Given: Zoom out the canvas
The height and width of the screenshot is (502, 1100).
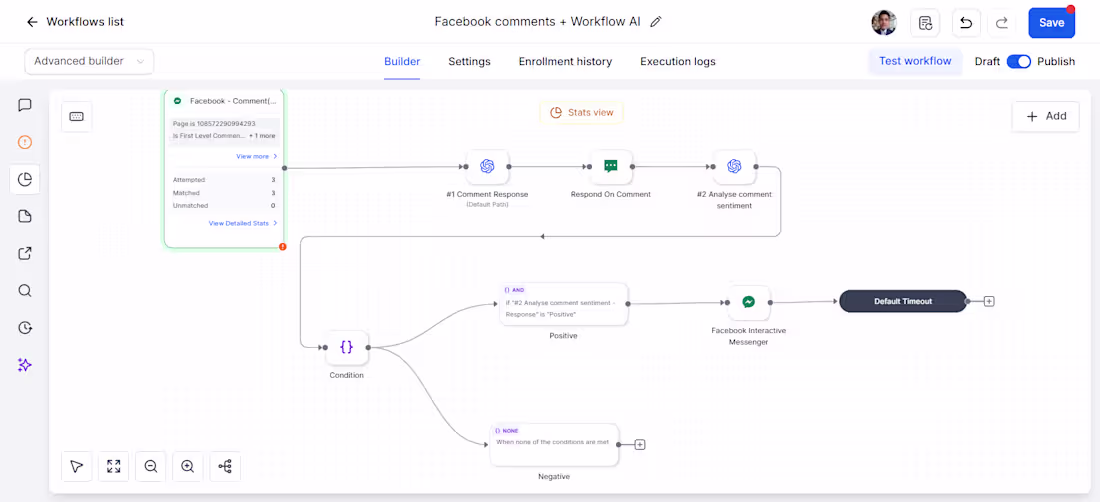Looking at the screenshot, I should (x=151, y=466).
